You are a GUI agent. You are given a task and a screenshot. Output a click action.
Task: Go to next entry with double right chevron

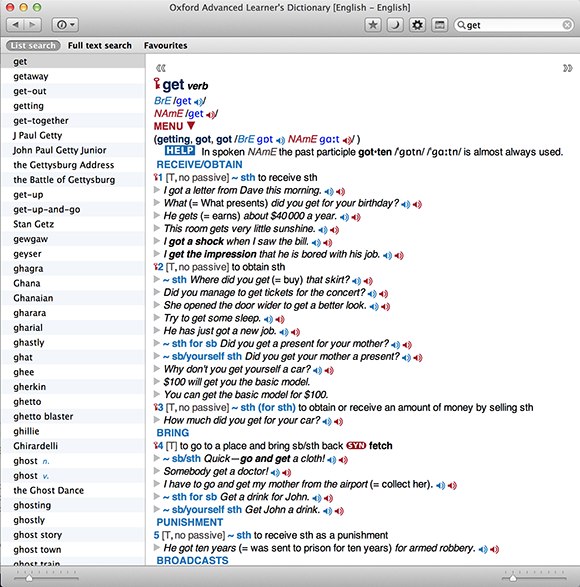(x=568, y=68)
